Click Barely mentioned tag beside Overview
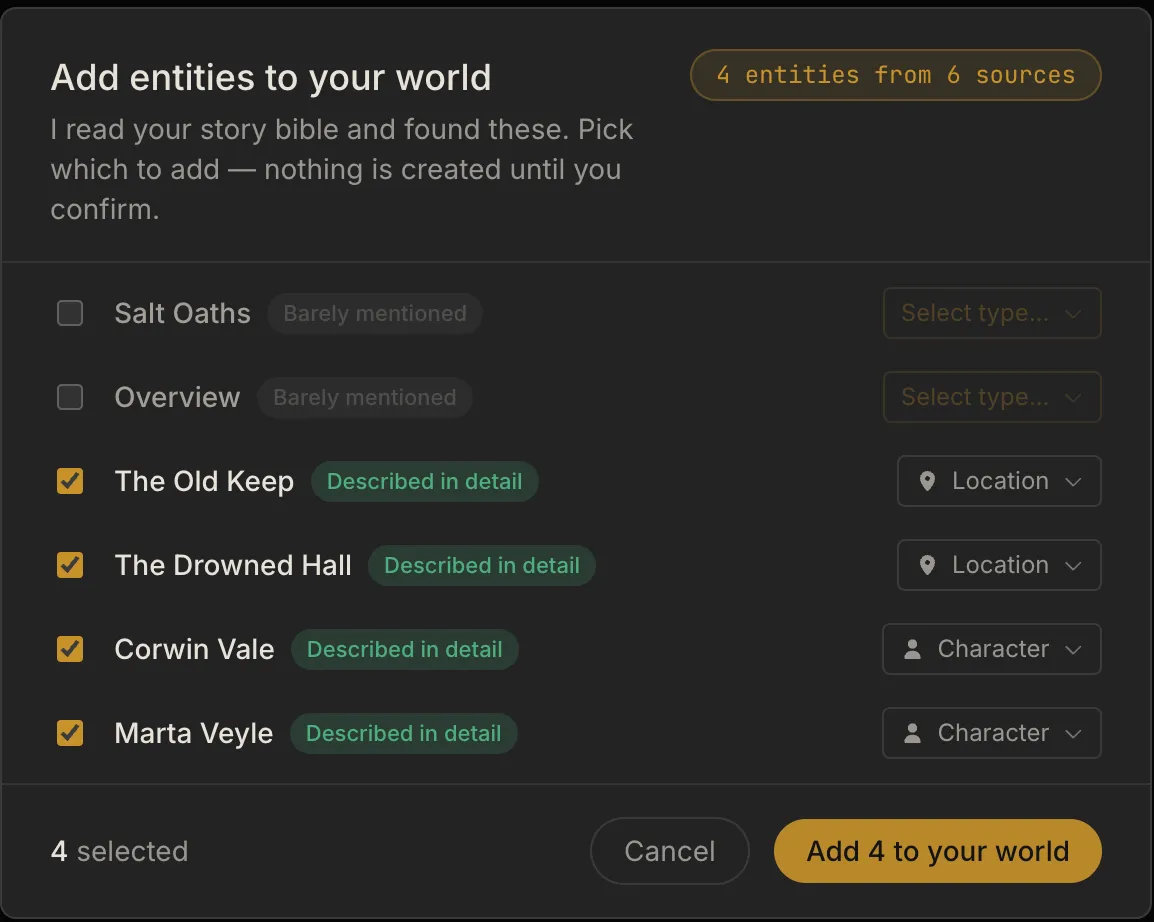 [364, 397]
